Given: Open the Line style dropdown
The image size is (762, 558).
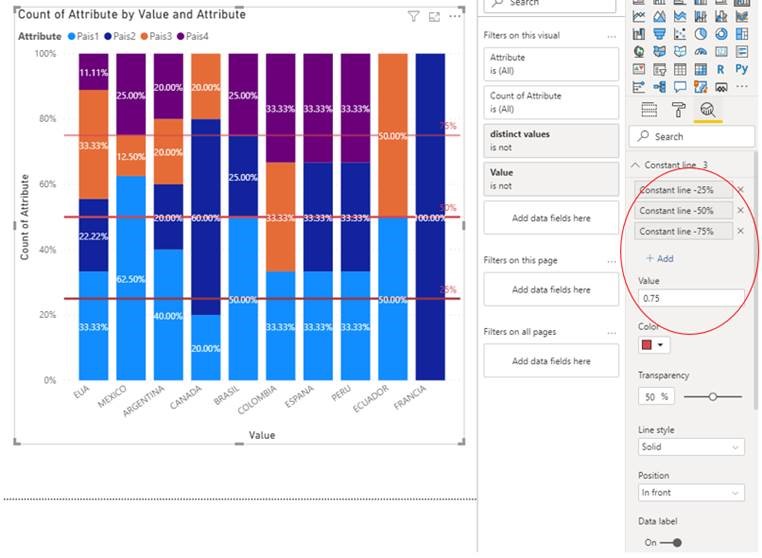Looking at the screenshot, I should coord(691,447).
